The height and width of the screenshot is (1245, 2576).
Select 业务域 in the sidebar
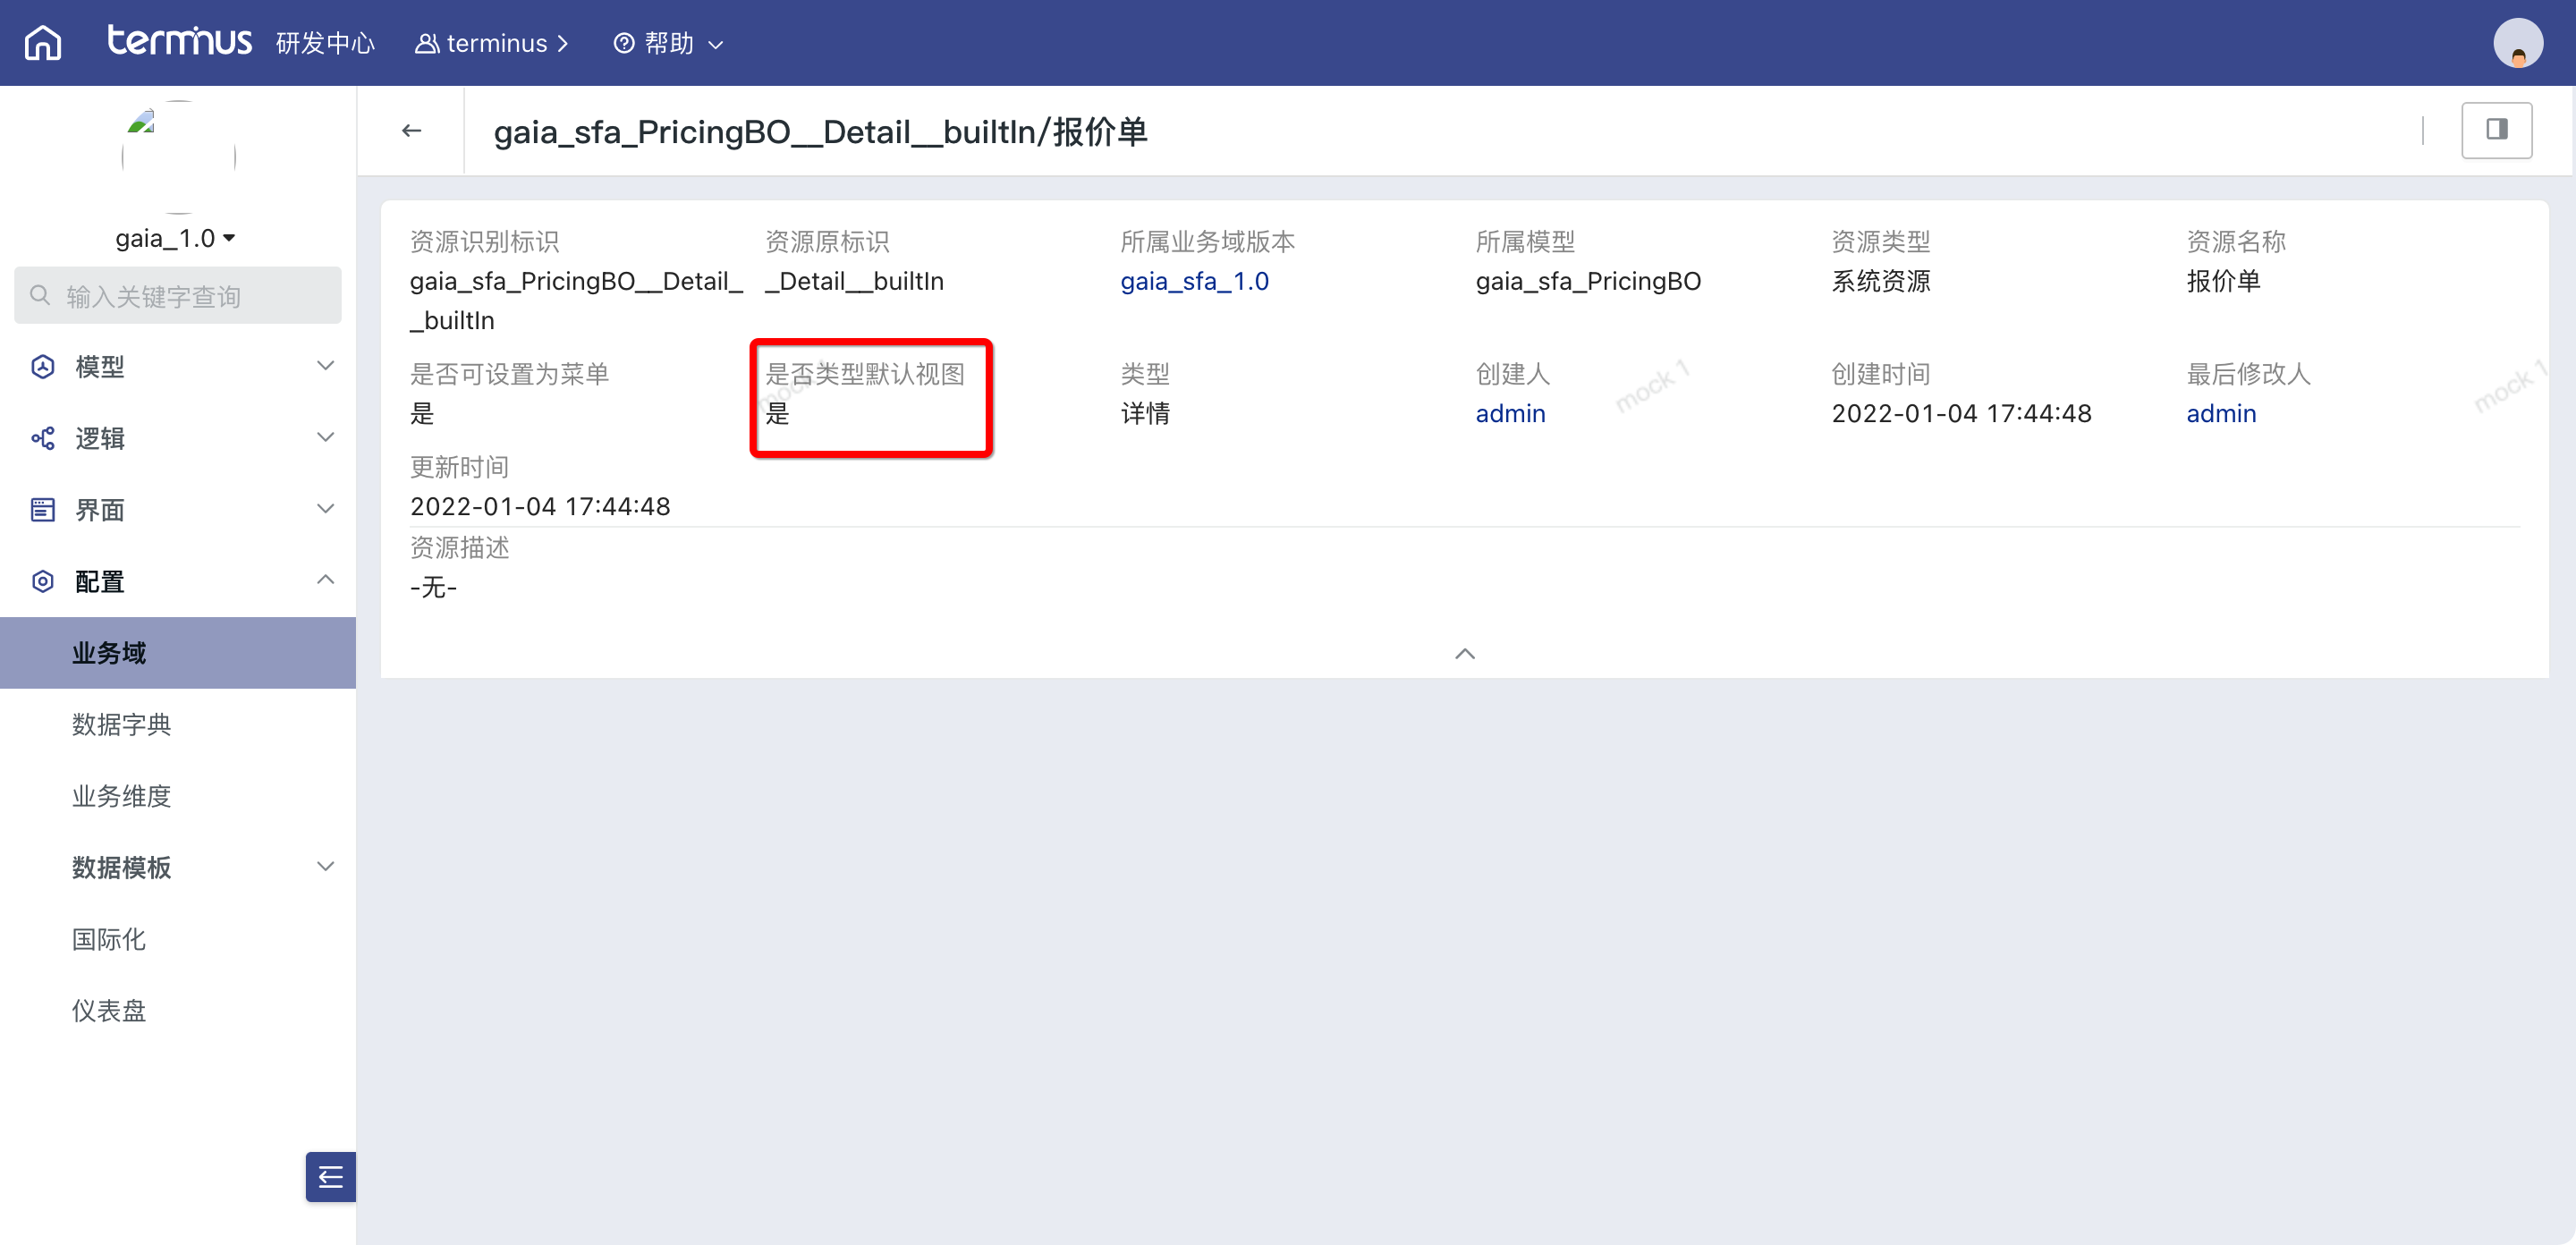click(178, 653)
